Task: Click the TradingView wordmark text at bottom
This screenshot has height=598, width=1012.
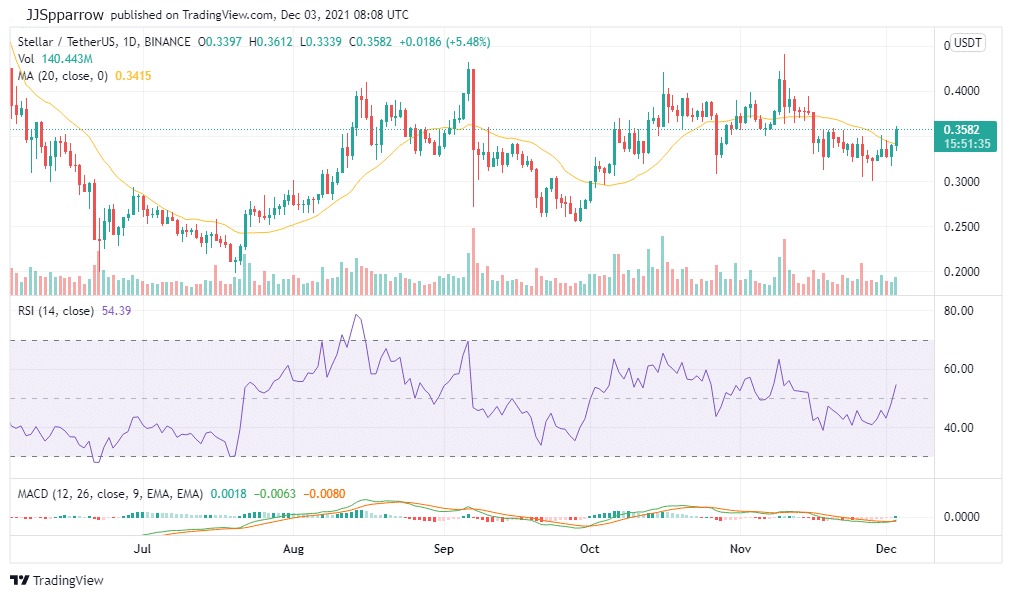Action: tap(68, 581)
